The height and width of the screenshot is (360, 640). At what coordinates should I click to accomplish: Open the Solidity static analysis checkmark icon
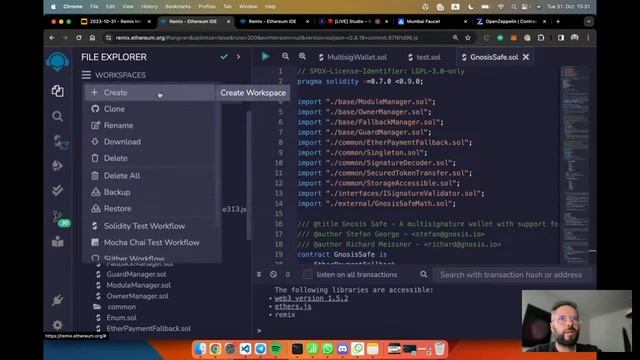pyautogui.click(x=58, y=190)
